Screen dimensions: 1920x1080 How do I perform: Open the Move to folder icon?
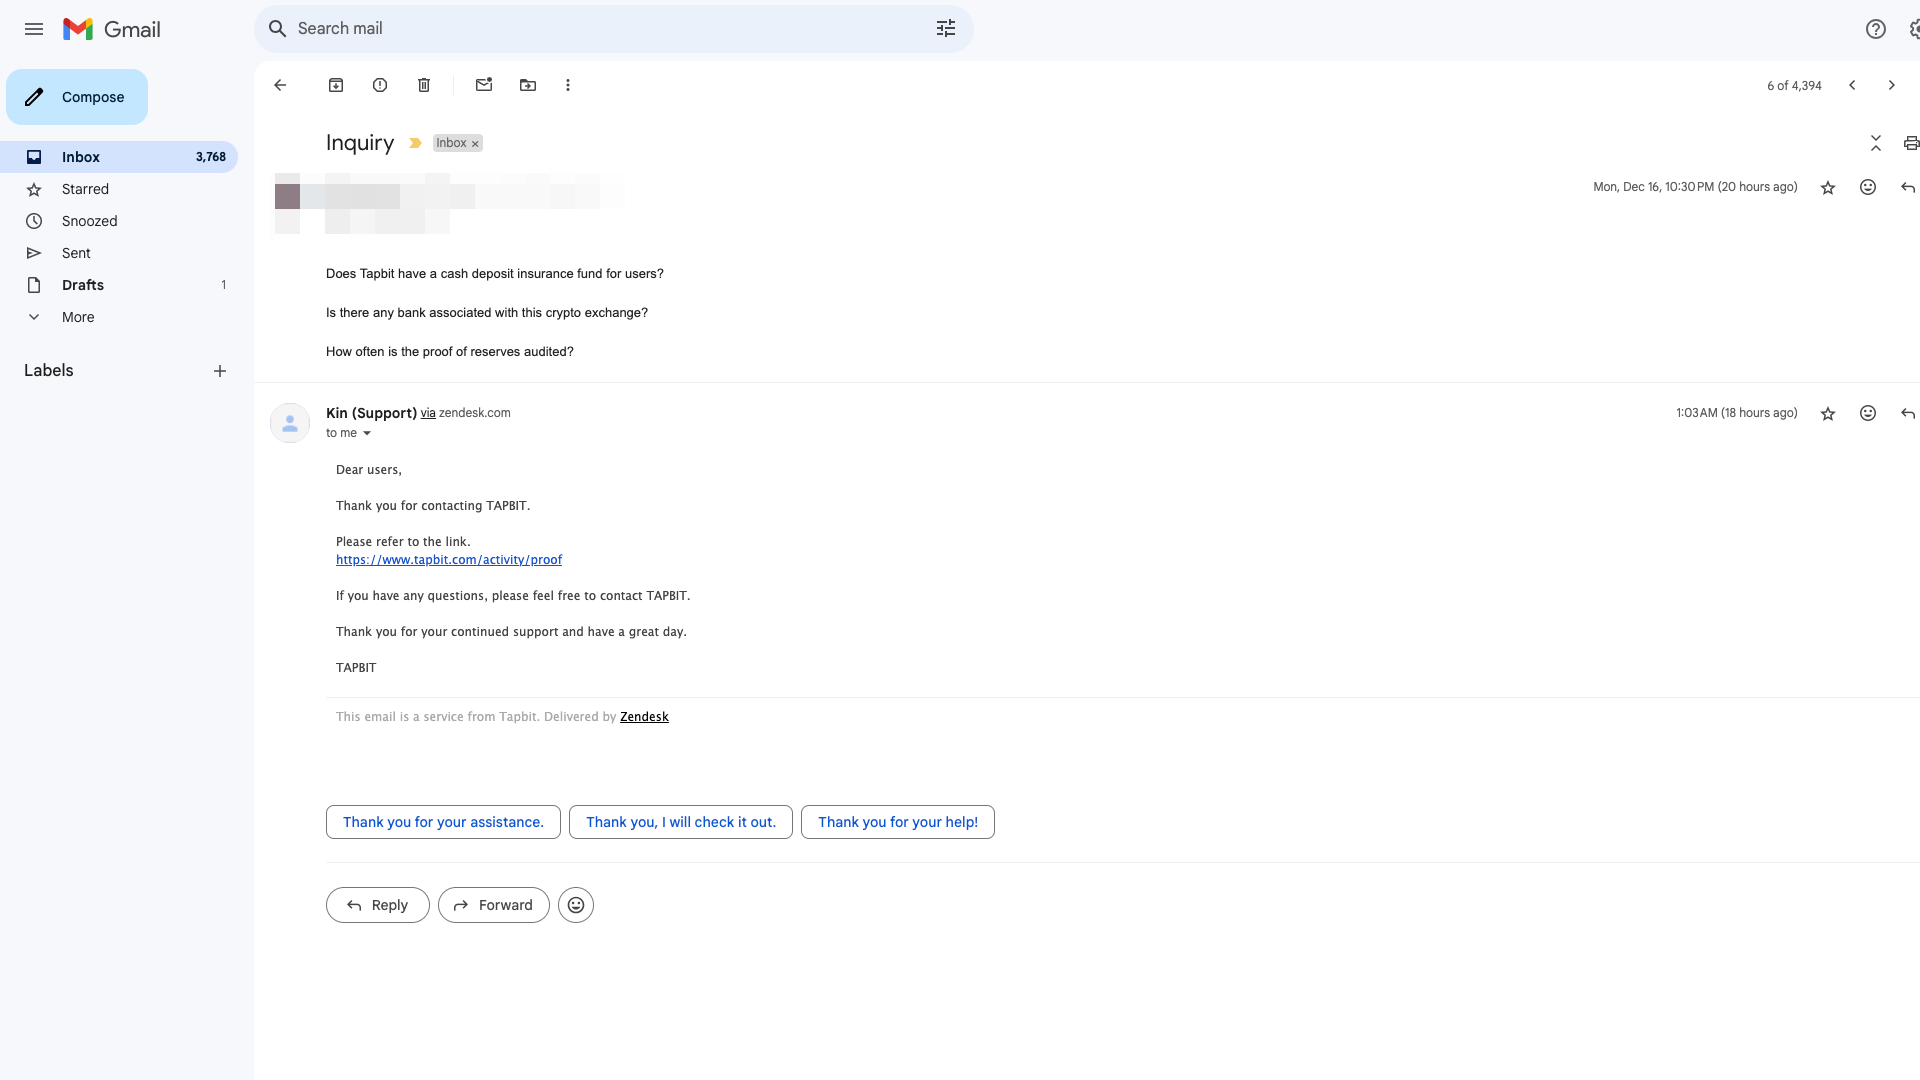coord(528,85)
